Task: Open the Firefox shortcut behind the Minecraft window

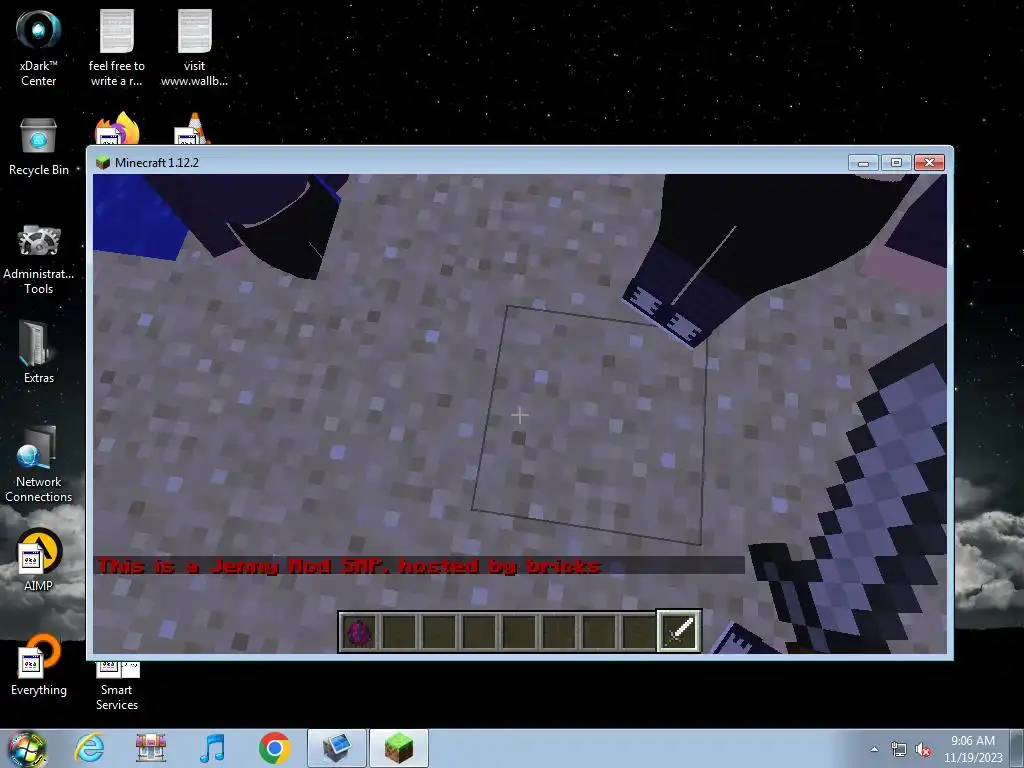Action: click(x=118, y=128)
